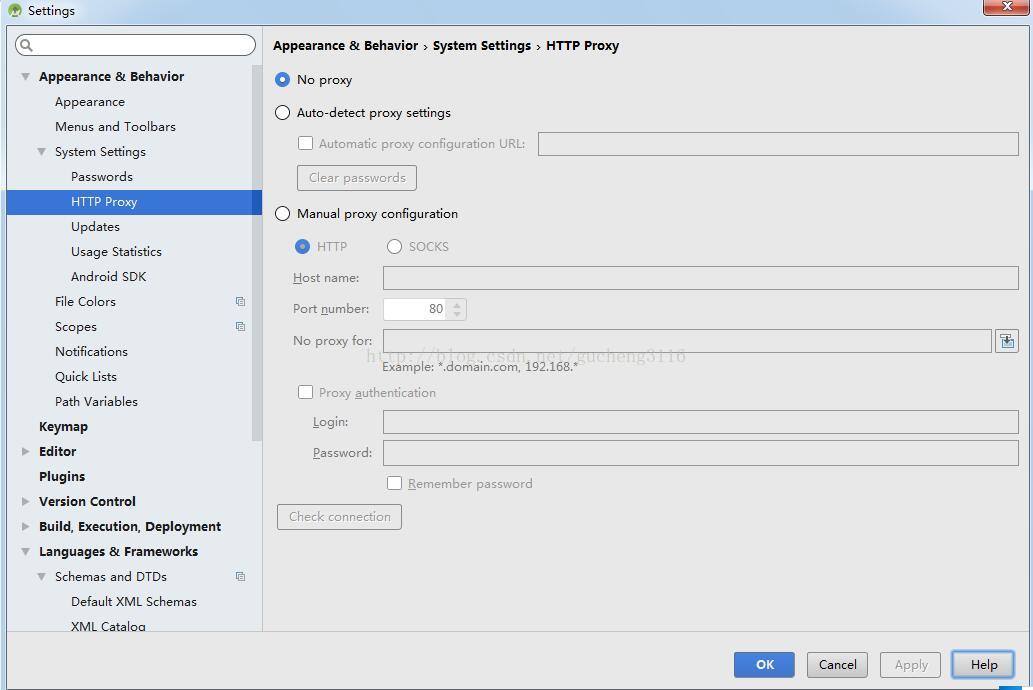This screenshot has height=690, width=1033.
Task: Click the Cancel button
Action: [x=837, y=664]
